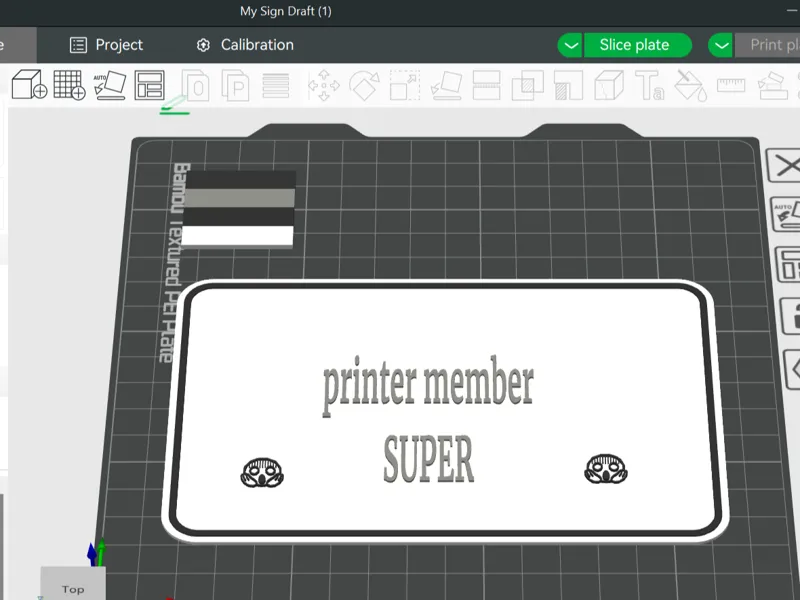This screenshot has height=600, width=800.
Task: Open the Calibration tab
Action: click(x=245, y=45)
